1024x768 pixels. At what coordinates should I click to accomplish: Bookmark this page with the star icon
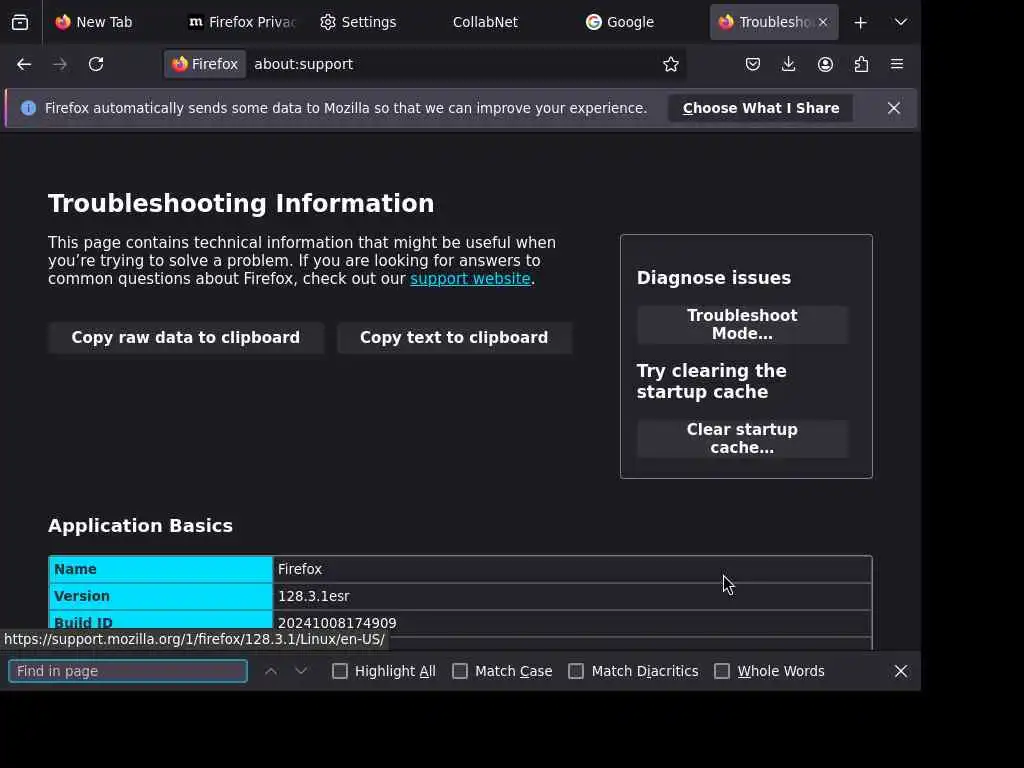pyautogui.click(x=671, y=64)
